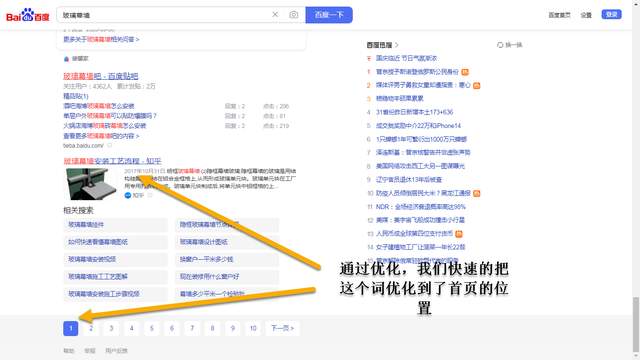Click the 知乎 source icon
This screenshot has width=640, height=360.
[127, 196]
